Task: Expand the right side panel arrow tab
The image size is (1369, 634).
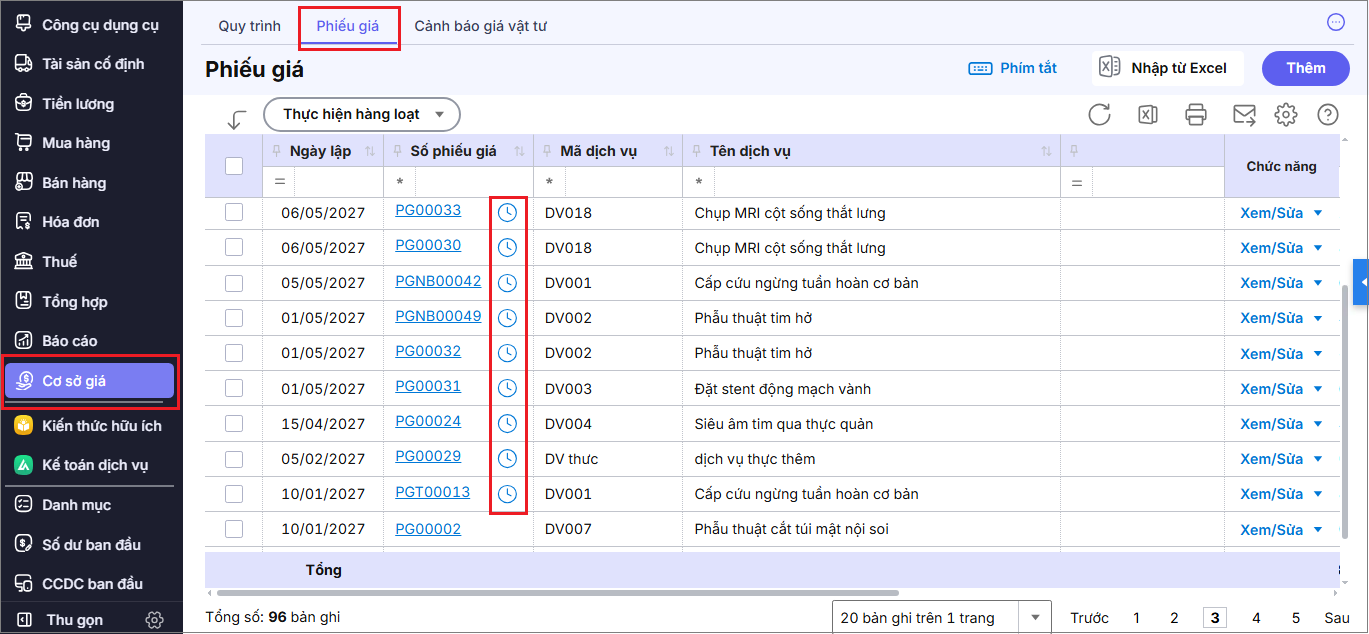Action: pos(1361,284)
